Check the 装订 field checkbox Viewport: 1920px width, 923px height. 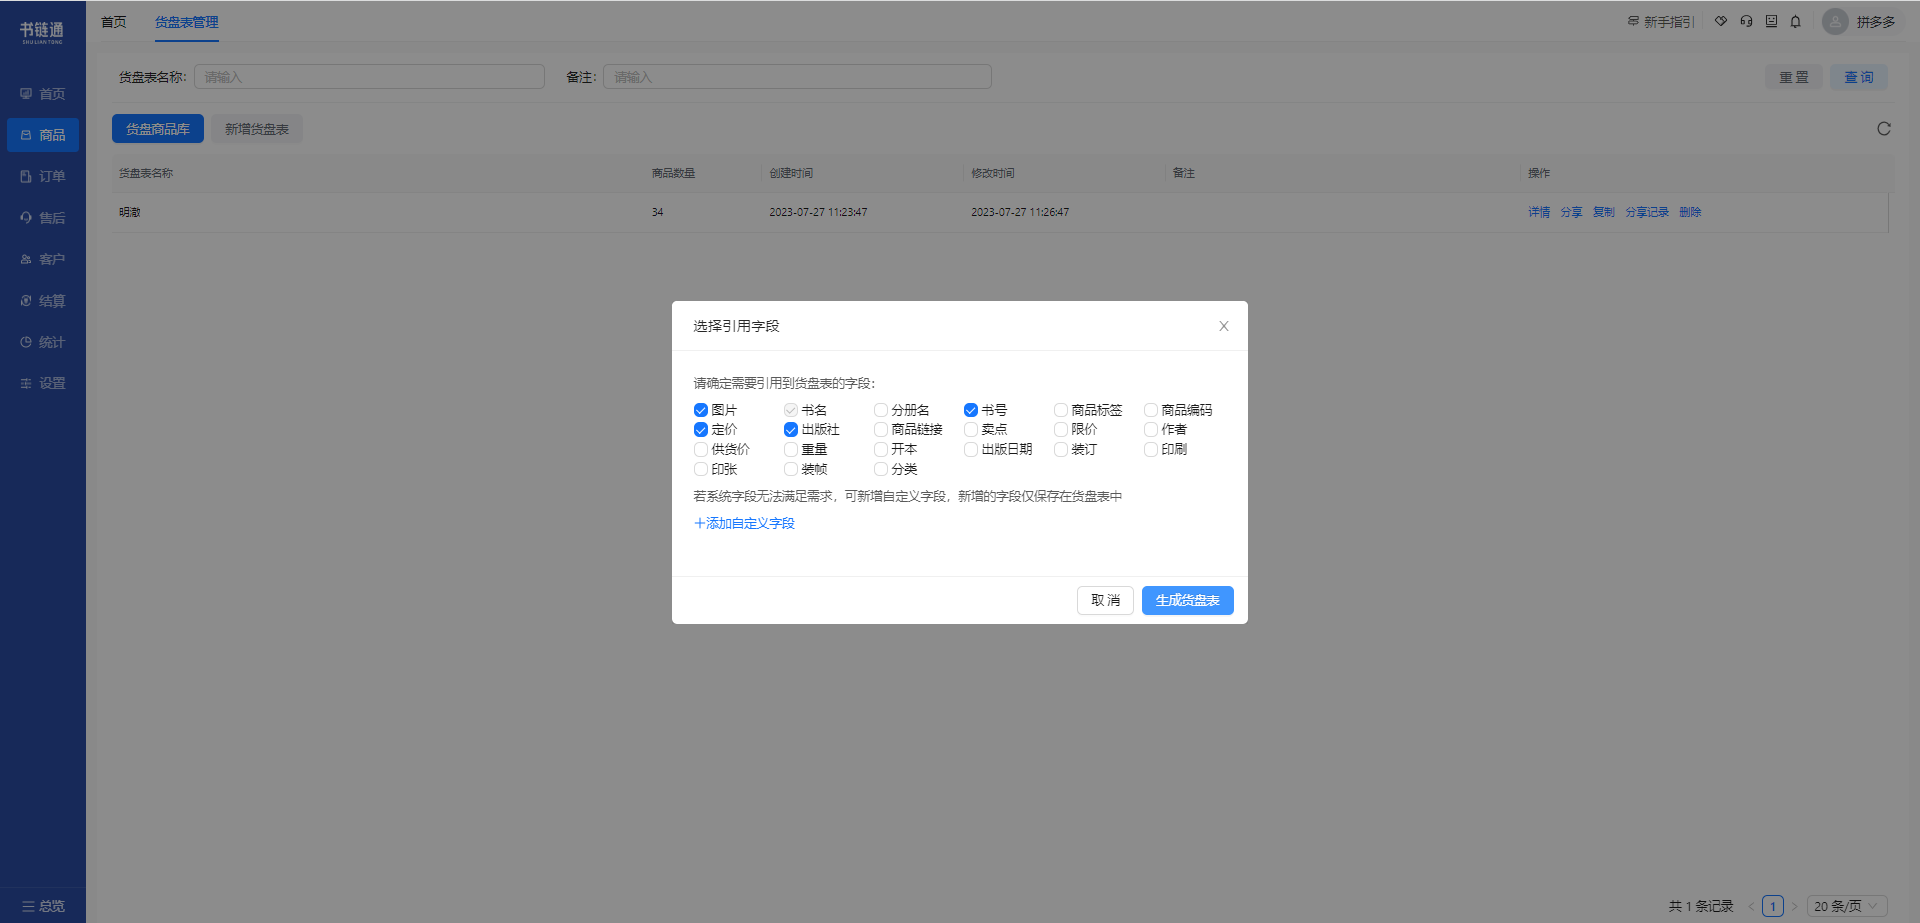(x=1060, y=450)
